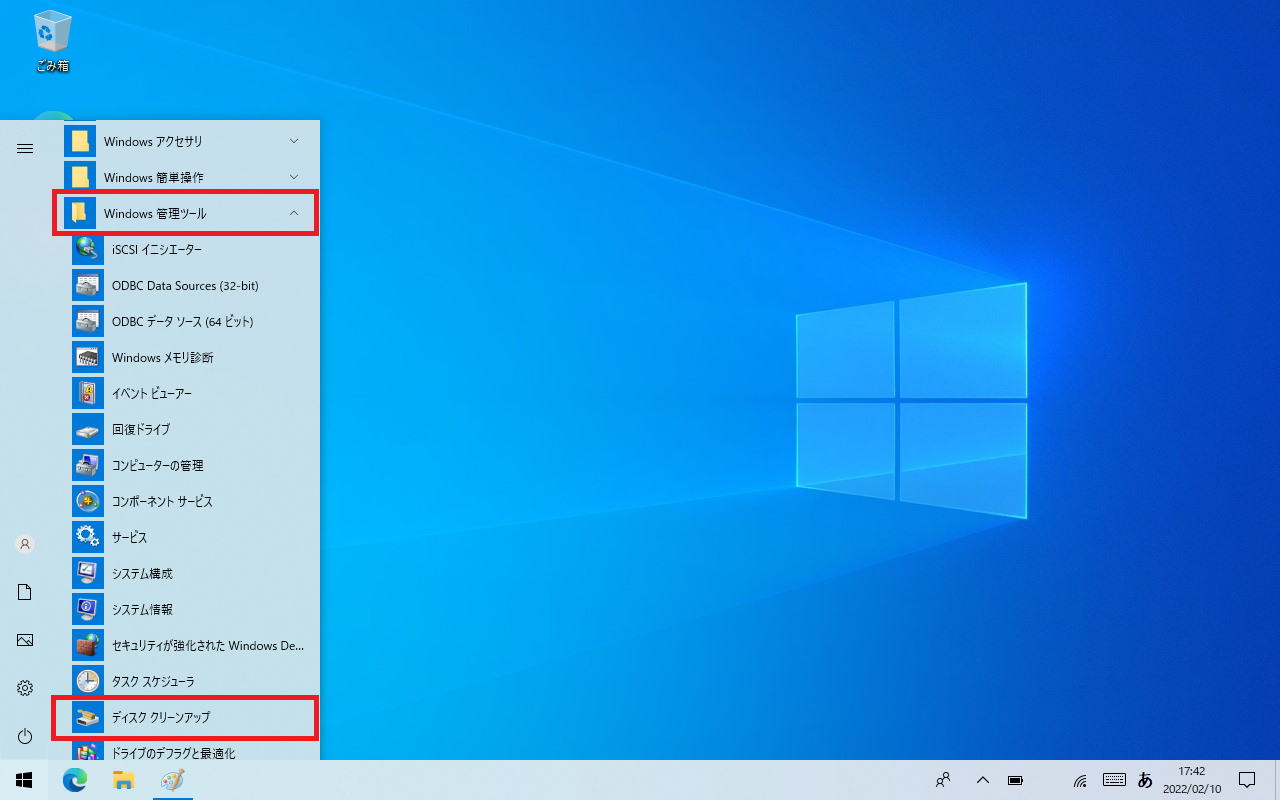Click the サービス gears icon
The image size is (1280, 800).
88,537
